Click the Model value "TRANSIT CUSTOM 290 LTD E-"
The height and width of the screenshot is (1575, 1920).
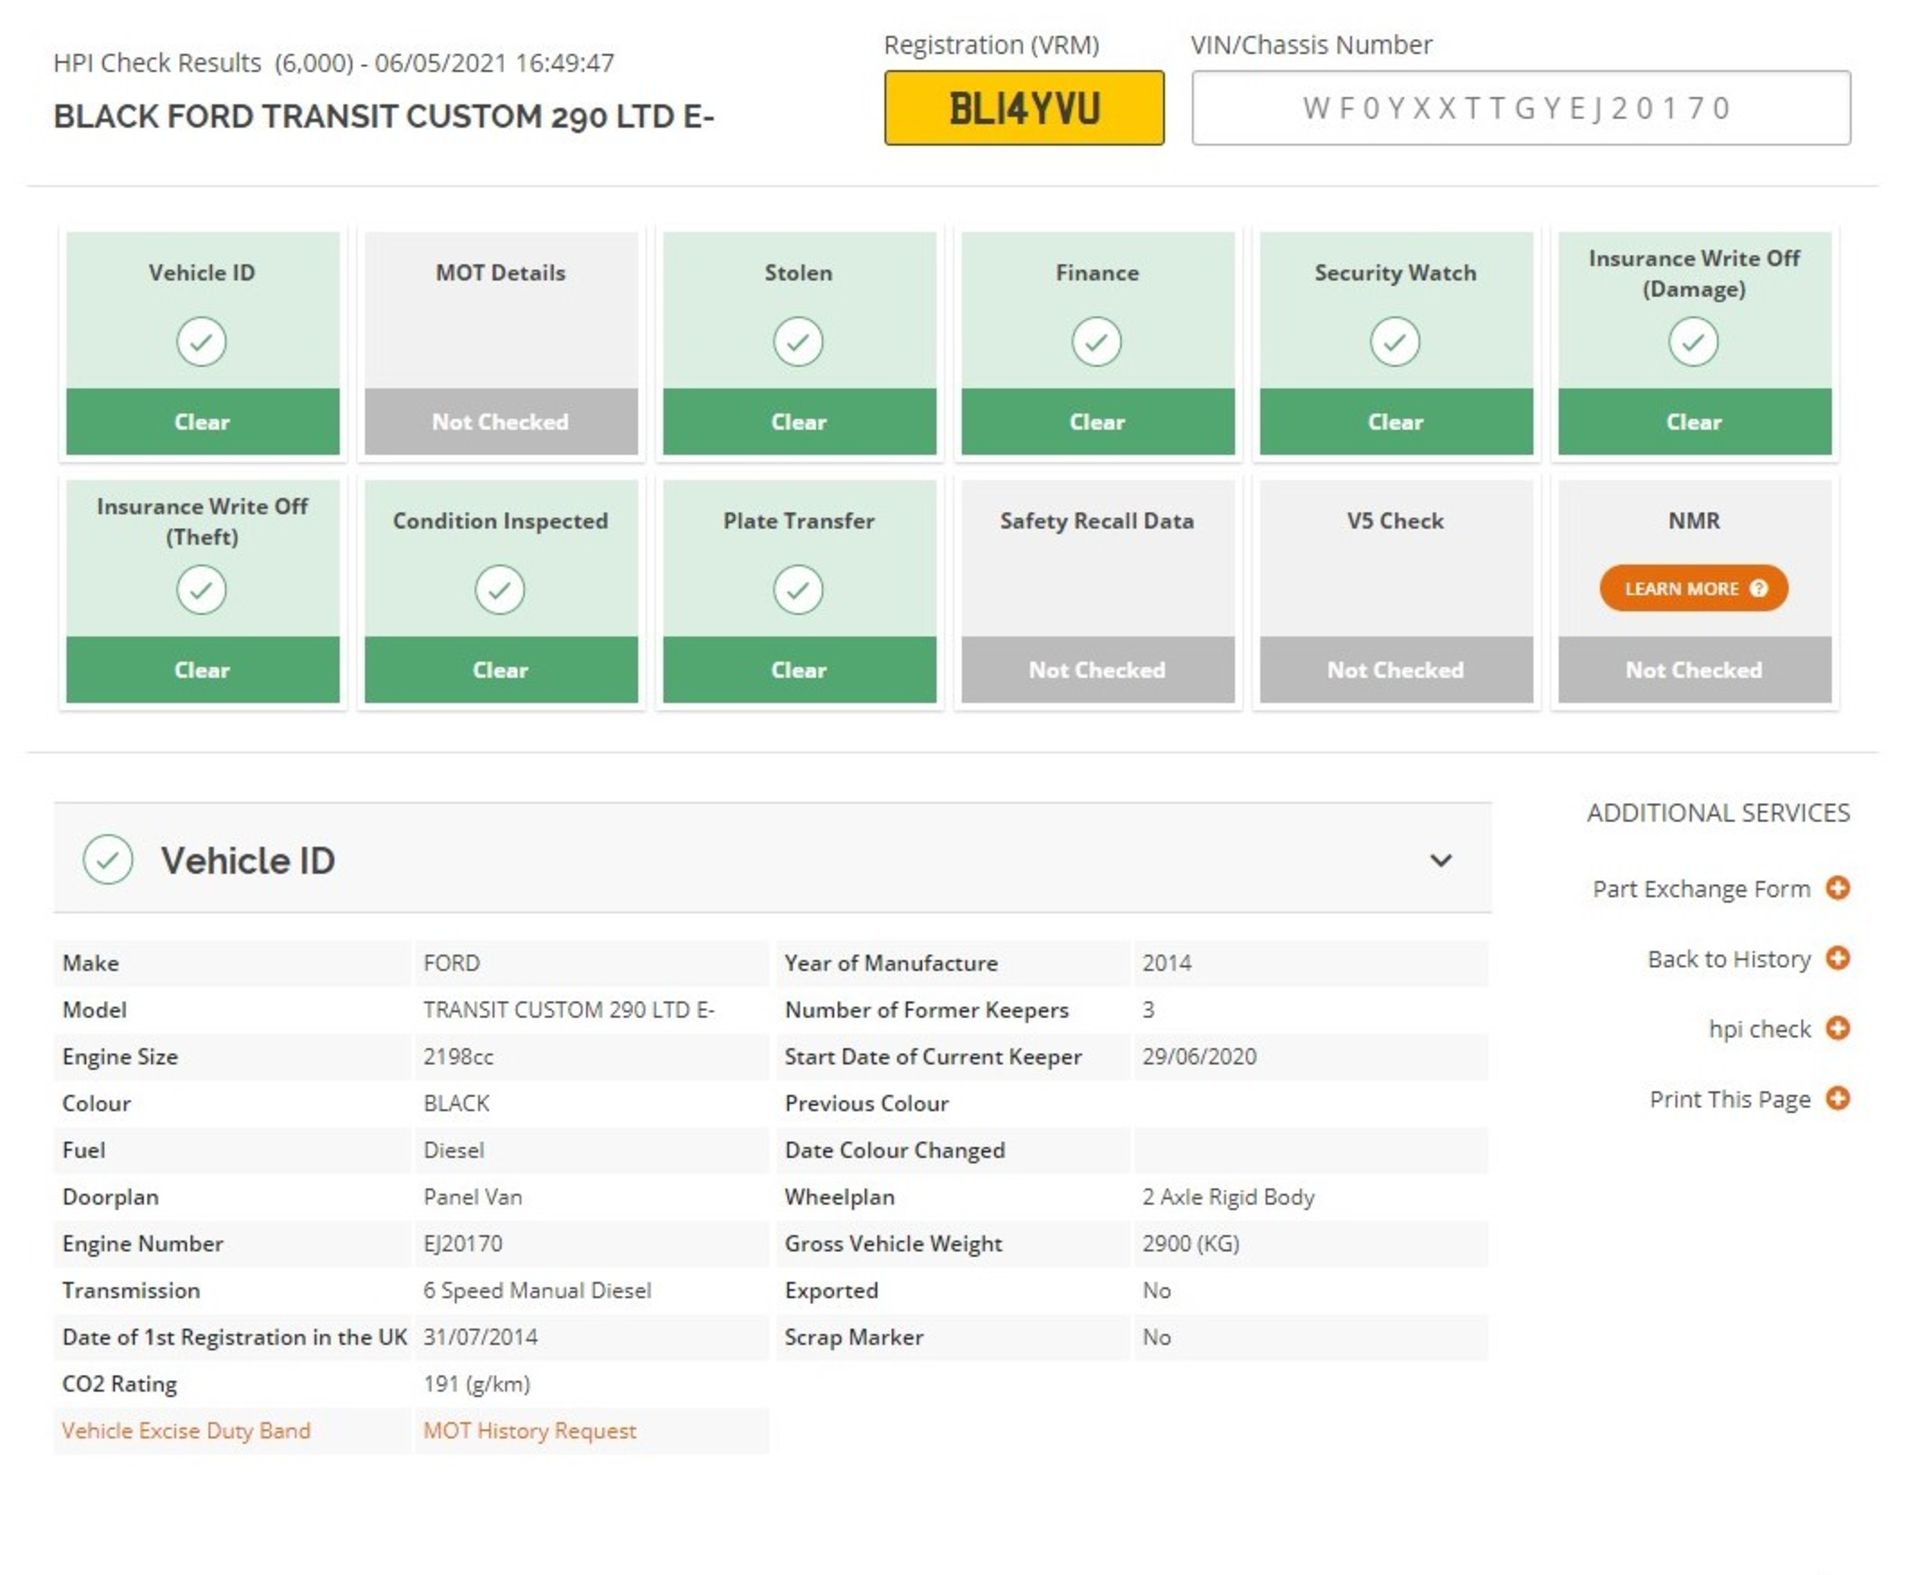[568, 1010]
